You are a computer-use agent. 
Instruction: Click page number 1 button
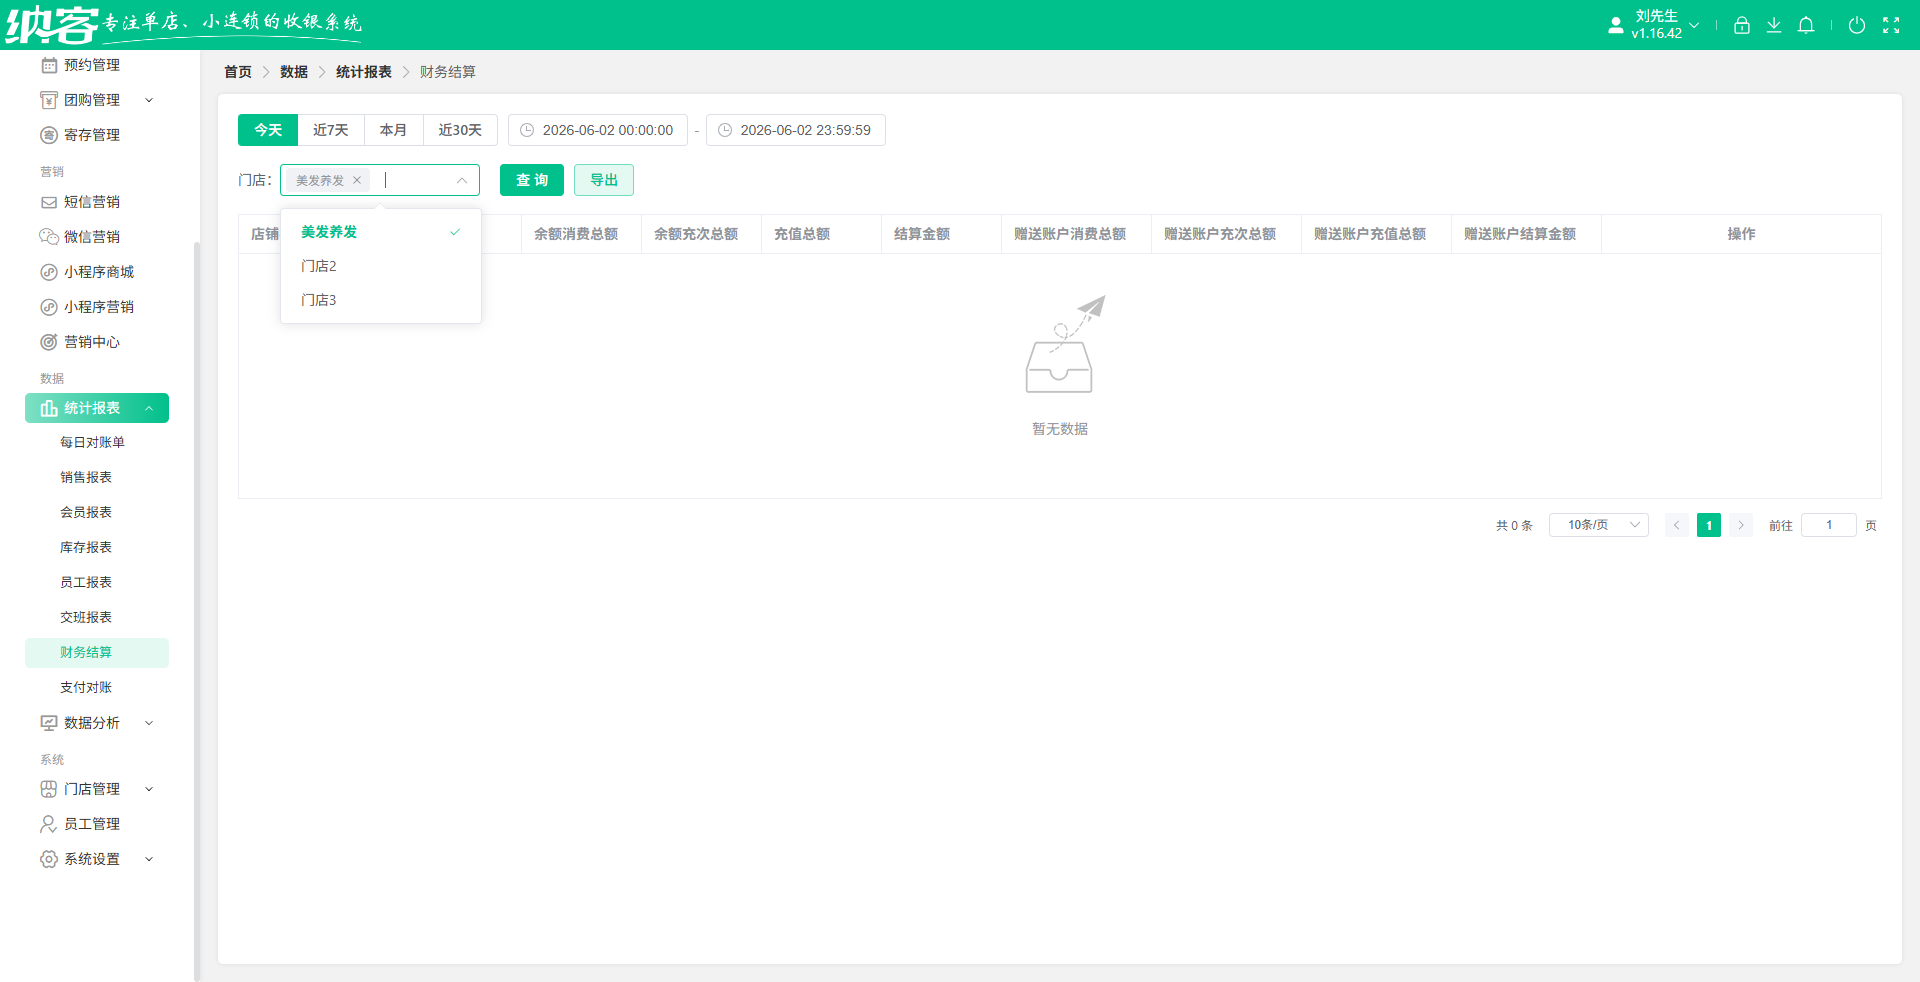pos(1709,525)
